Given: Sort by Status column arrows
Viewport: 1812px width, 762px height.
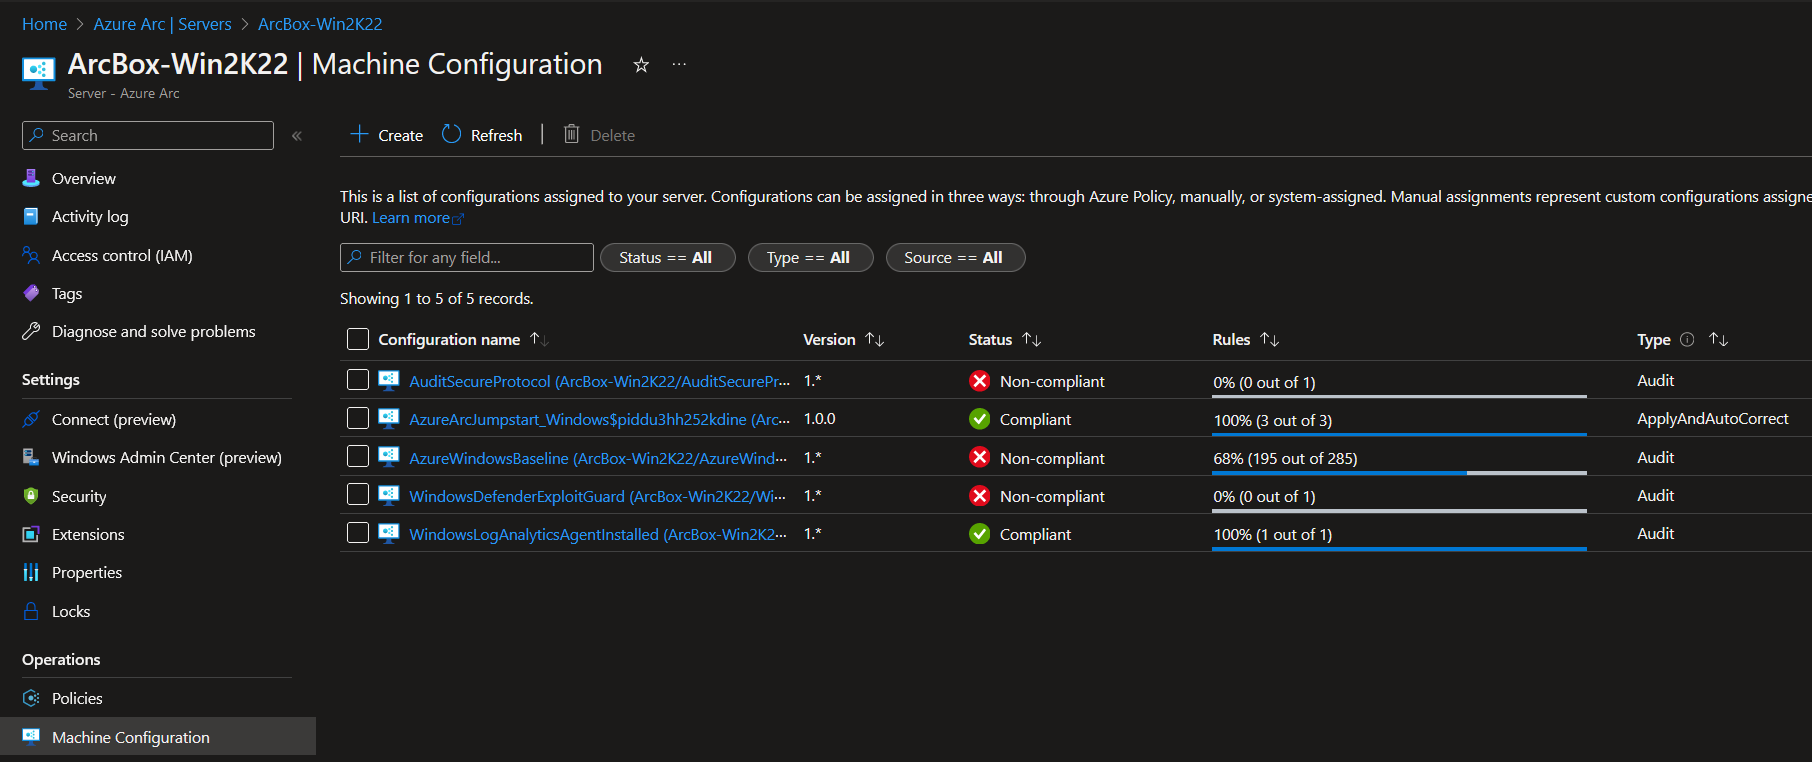Looking at the screenshot, I should click(1031, 339).
